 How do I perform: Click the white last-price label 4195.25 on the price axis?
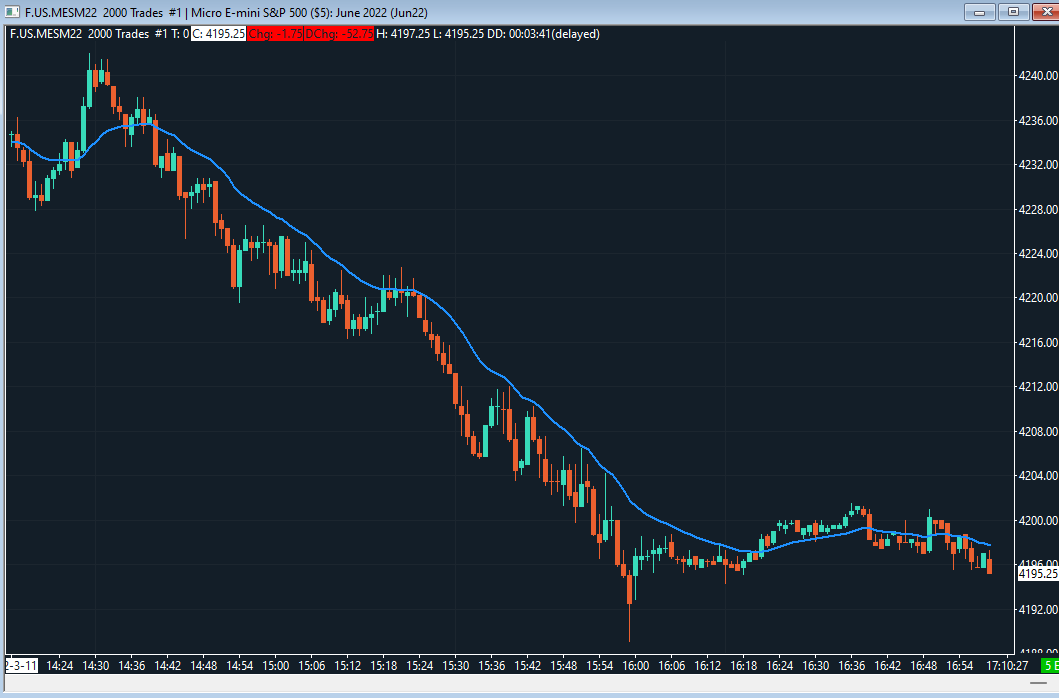(1037, 574)
